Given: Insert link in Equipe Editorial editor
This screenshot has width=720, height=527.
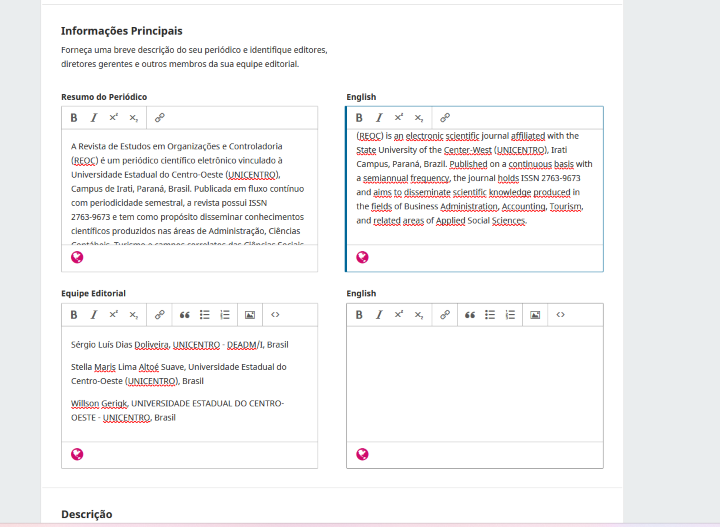Looking at the screenshot, I should 159,315.
